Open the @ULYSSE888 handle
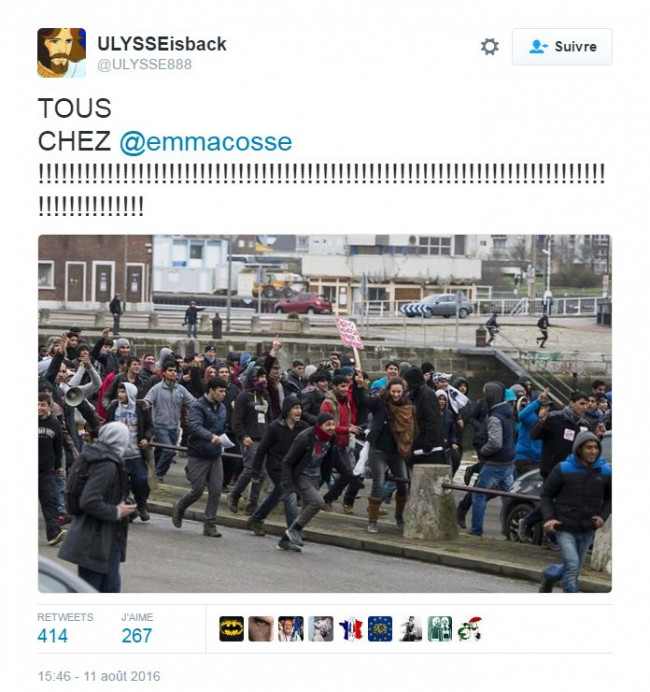This screenshot has width=650, height=692. 144,64
